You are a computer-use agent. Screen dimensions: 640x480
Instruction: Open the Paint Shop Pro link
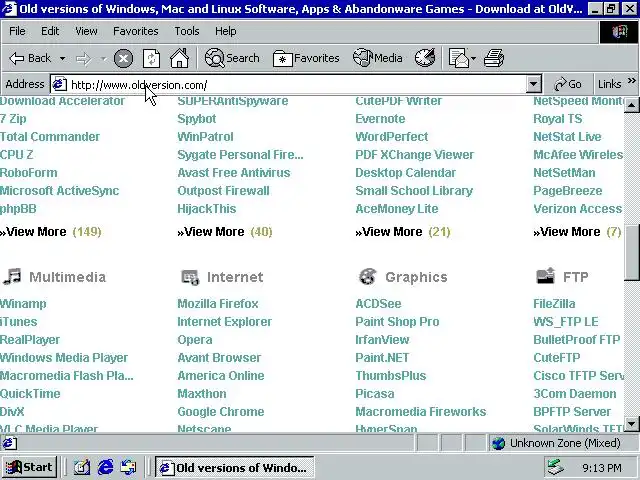pos(397,322)
